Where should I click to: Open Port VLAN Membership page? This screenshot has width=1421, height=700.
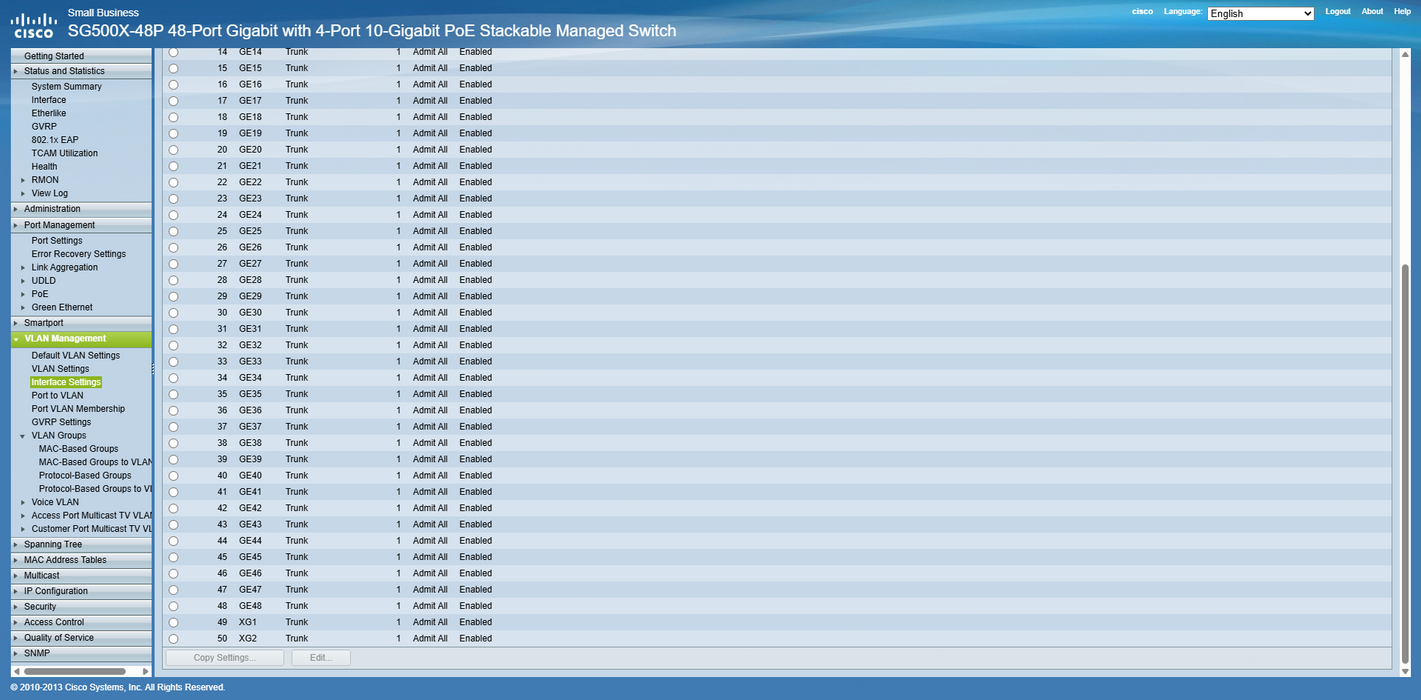point(78,408)
